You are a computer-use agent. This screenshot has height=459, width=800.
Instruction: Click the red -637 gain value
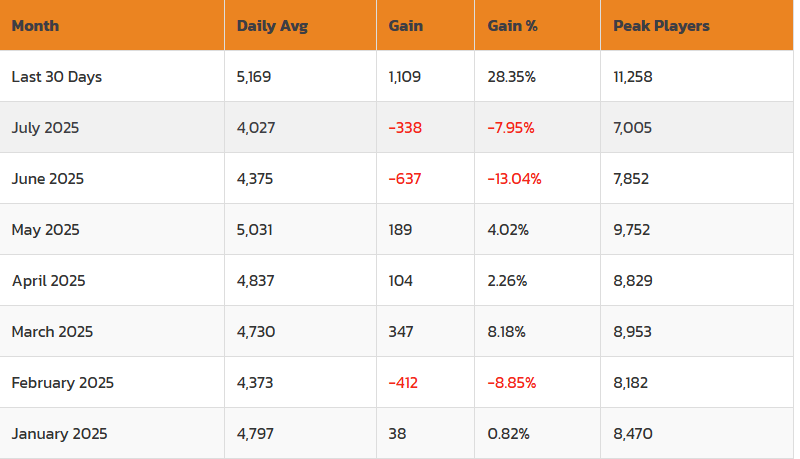tap(405, 178)
